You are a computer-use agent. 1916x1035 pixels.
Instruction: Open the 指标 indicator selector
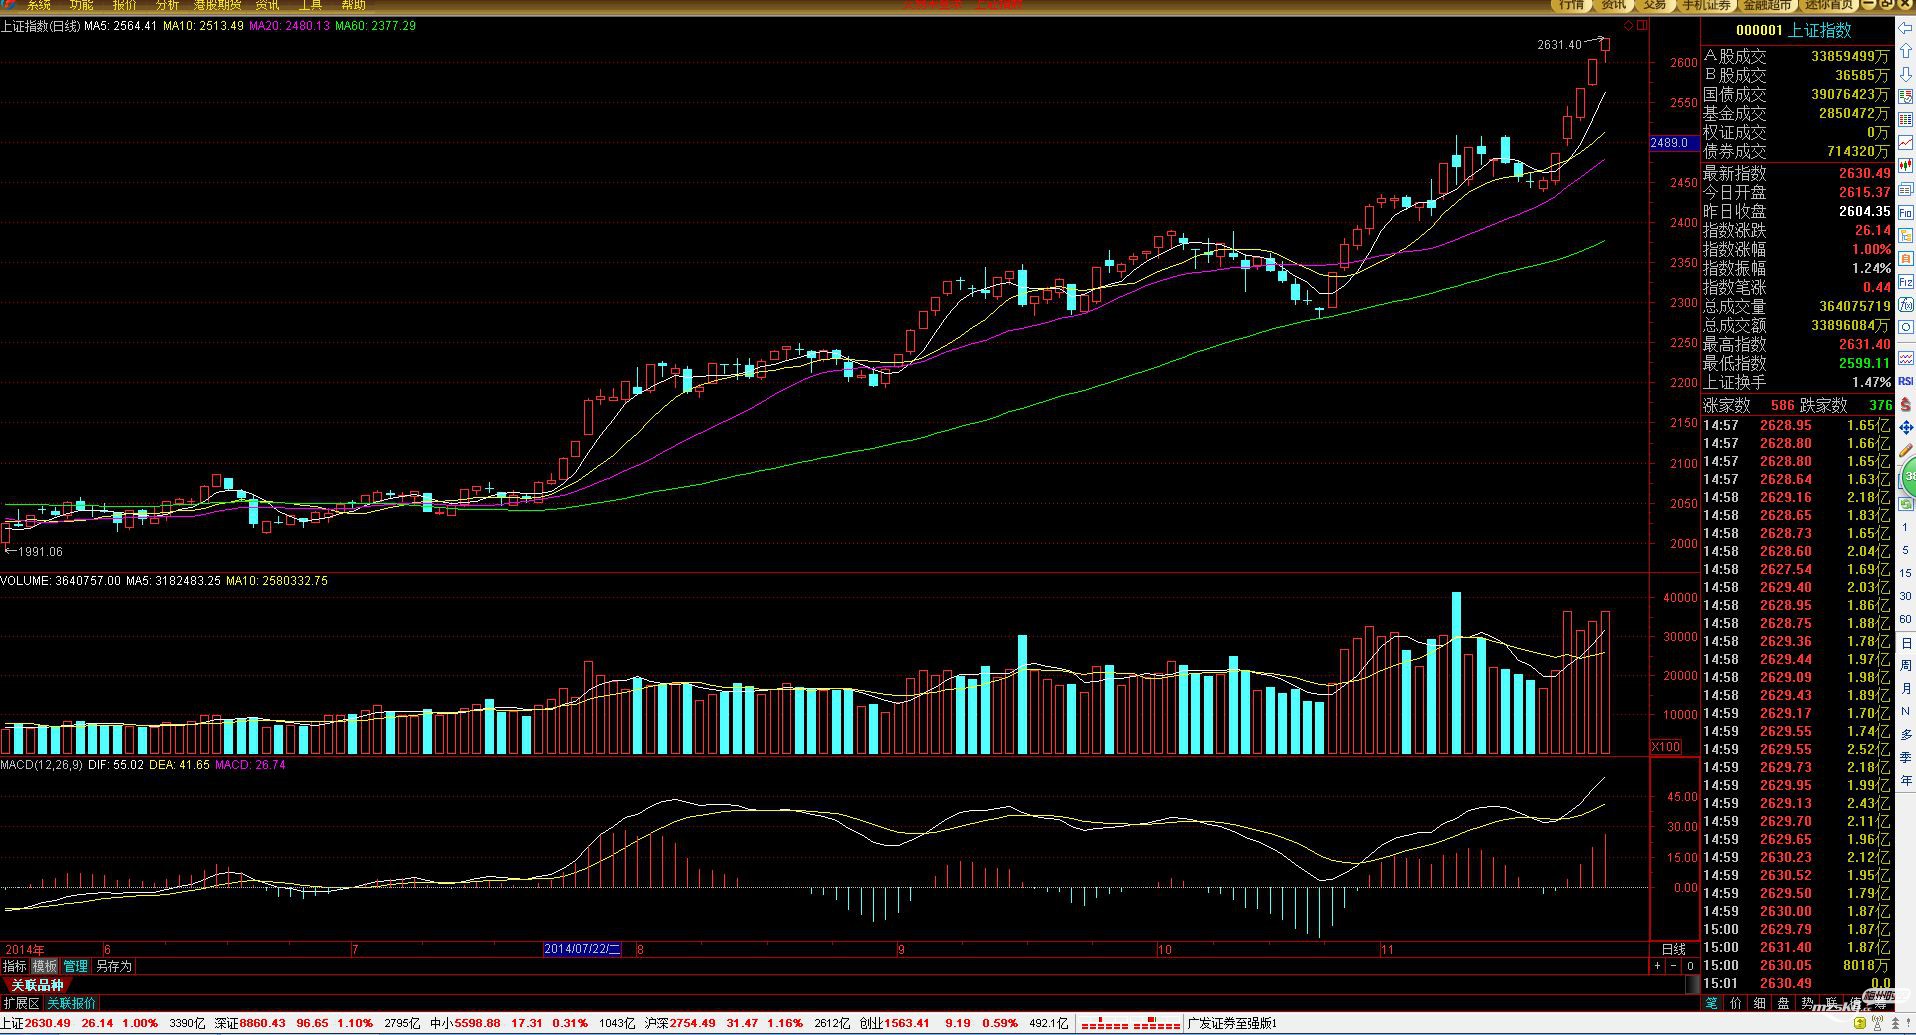(15, 966)
